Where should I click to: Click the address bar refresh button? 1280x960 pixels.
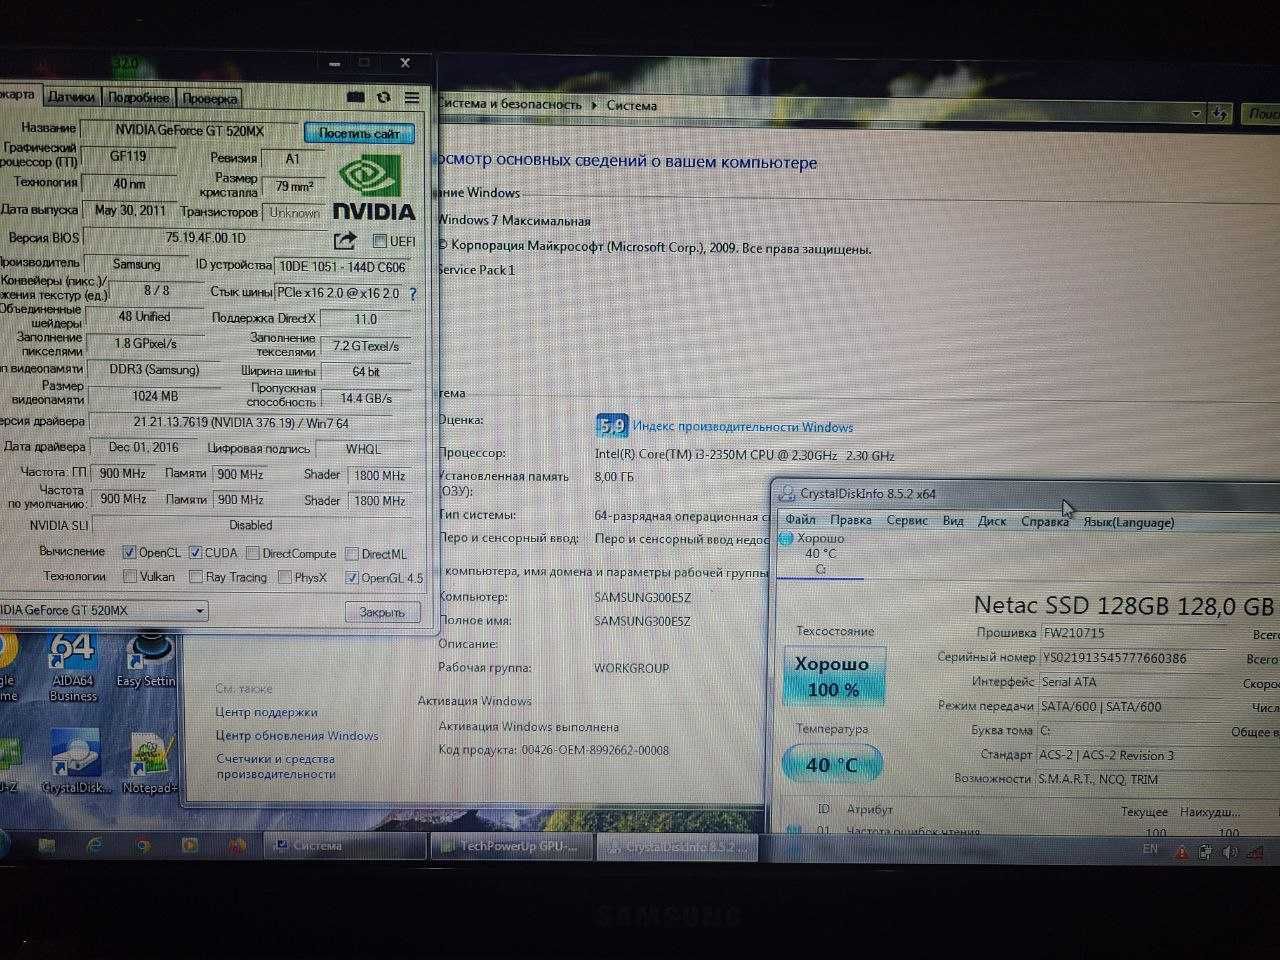click(x=1220, y=114)
